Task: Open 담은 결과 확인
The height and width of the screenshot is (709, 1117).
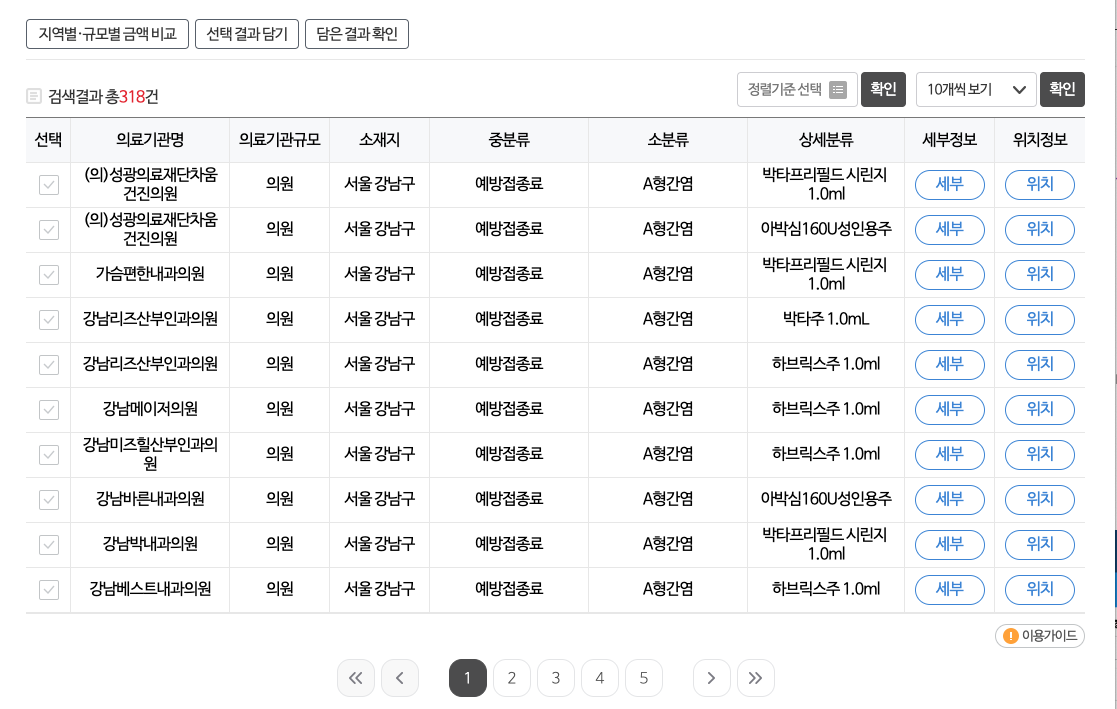Action: click(355, 33)
